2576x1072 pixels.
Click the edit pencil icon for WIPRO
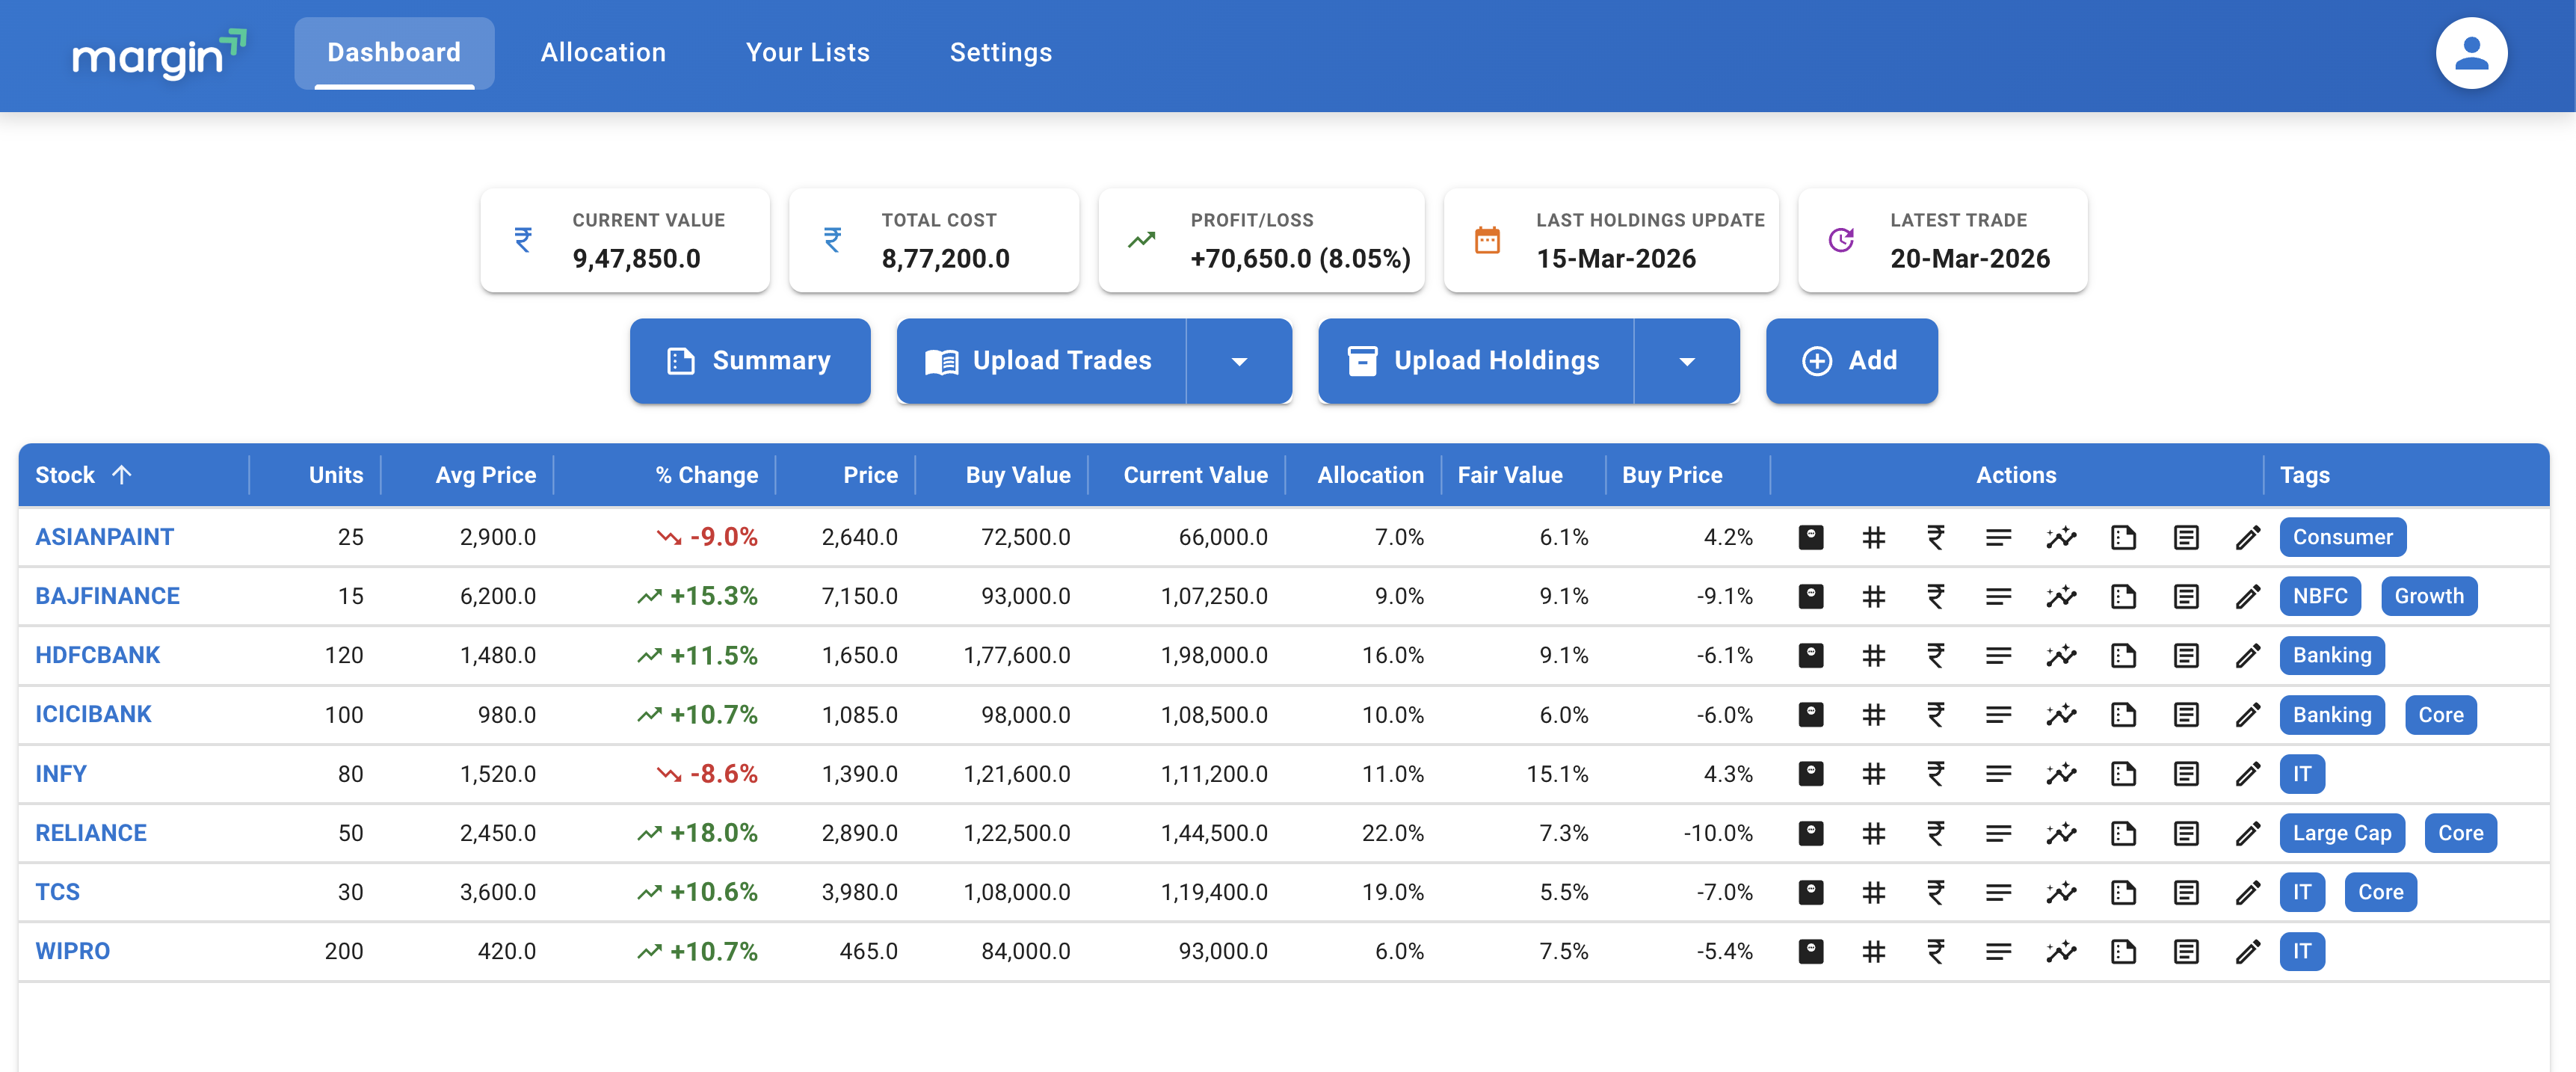(2249, 951)
